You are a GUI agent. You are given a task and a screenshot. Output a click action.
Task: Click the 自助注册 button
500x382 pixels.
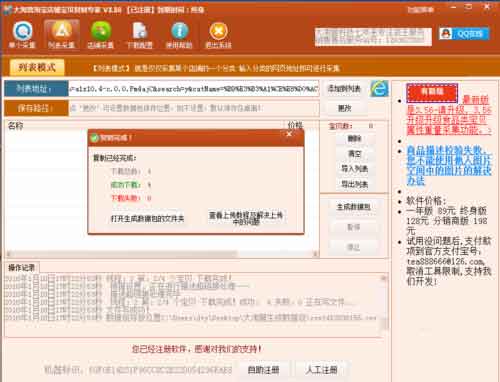click(264, 370)
